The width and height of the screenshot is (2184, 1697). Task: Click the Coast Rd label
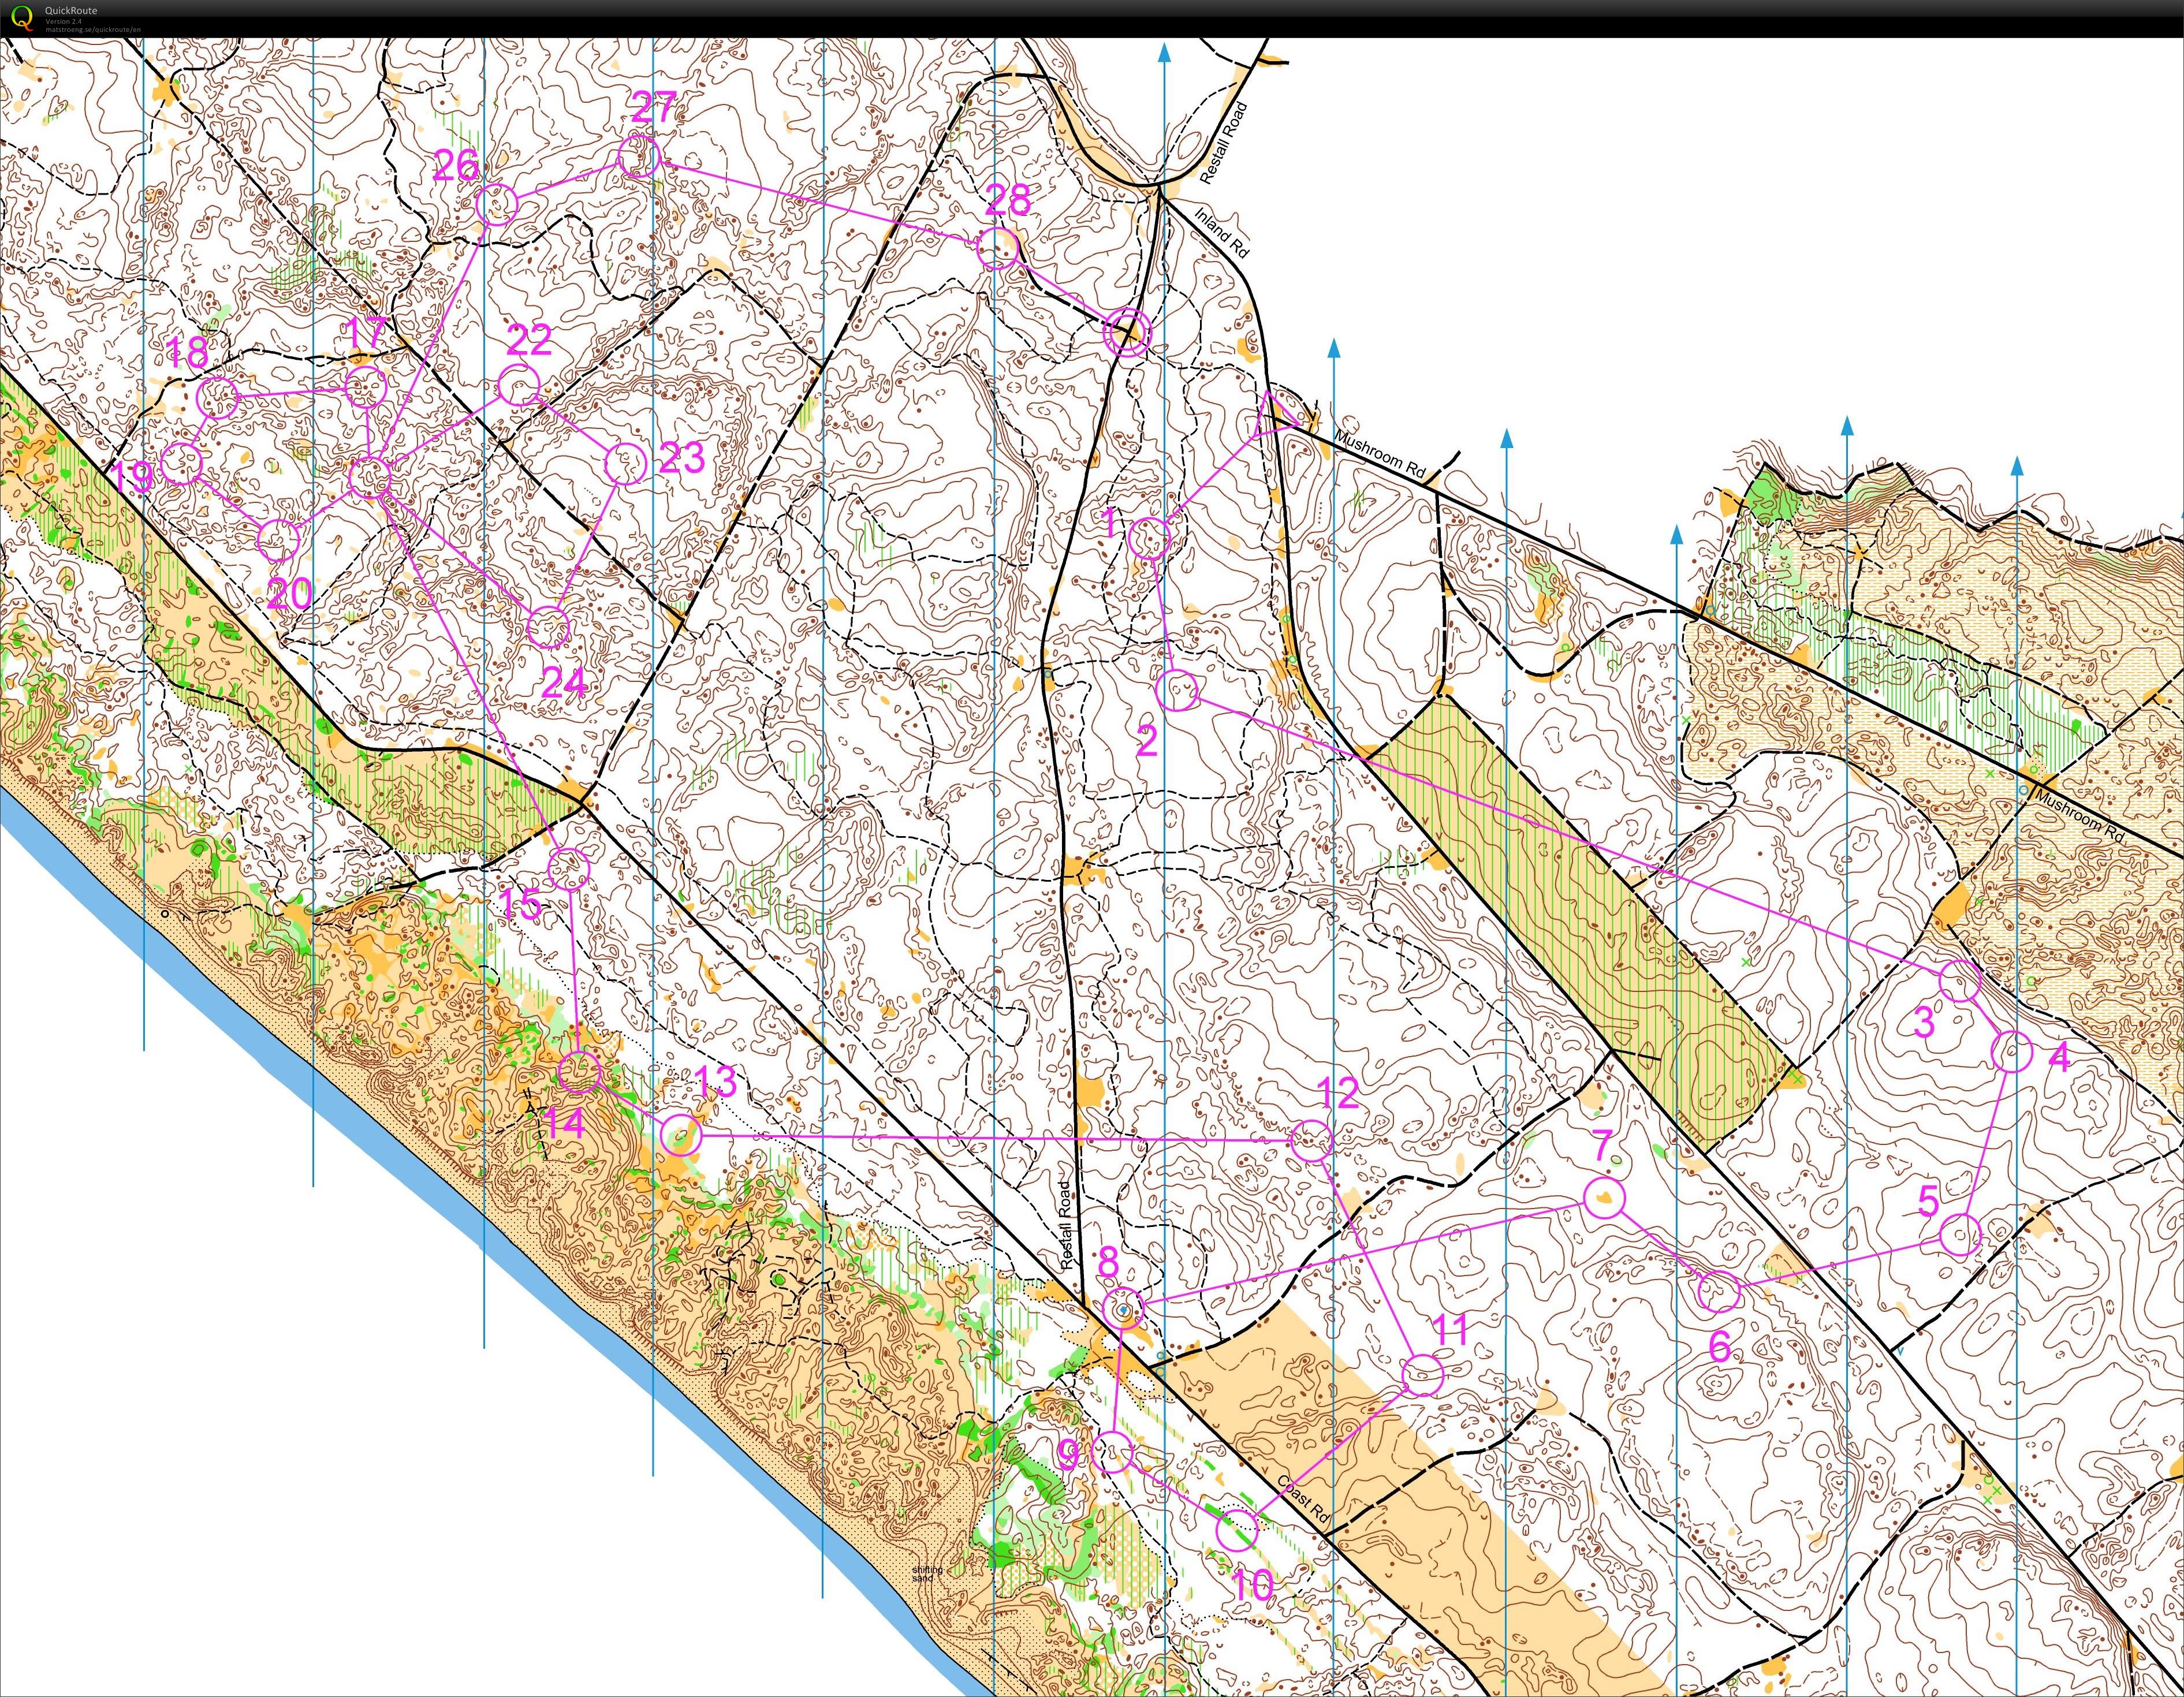1304,1500
